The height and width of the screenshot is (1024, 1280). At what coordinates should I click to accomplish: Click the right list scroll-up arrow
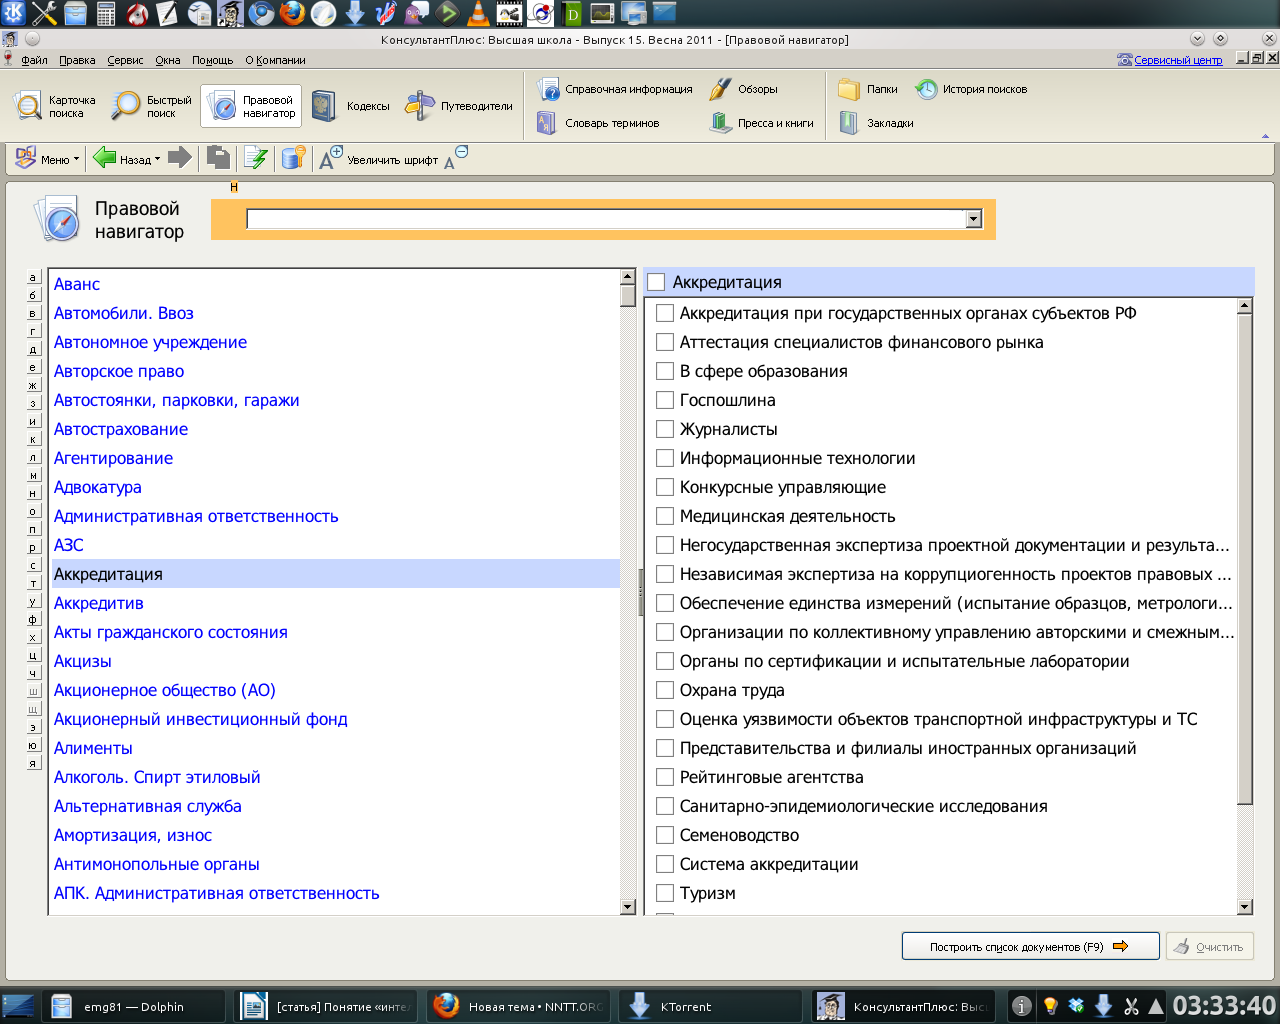click(1245, 306)
